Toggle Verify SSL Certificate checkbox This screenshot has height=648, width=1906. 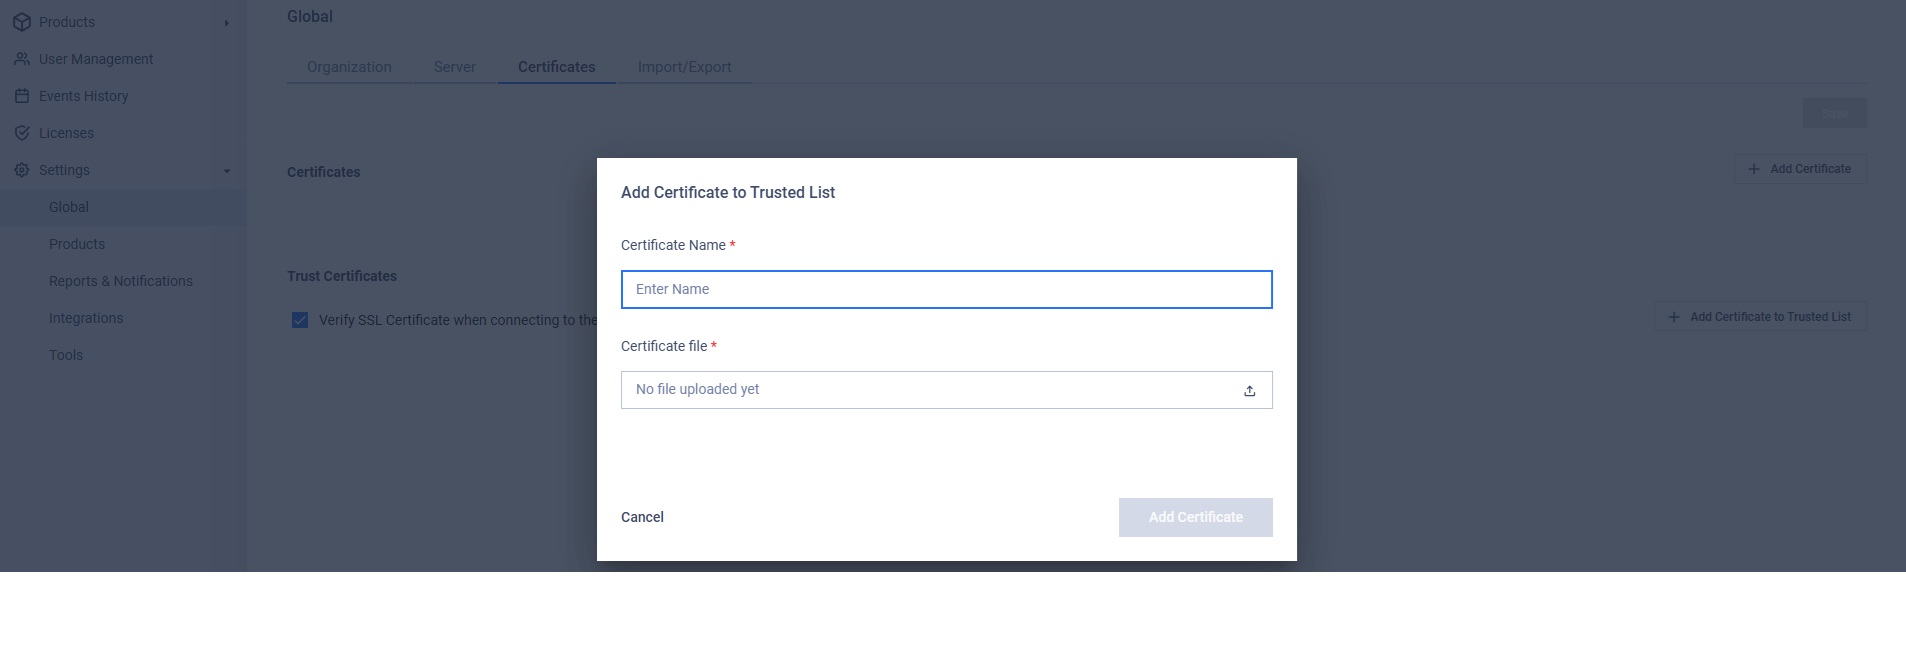300,320
